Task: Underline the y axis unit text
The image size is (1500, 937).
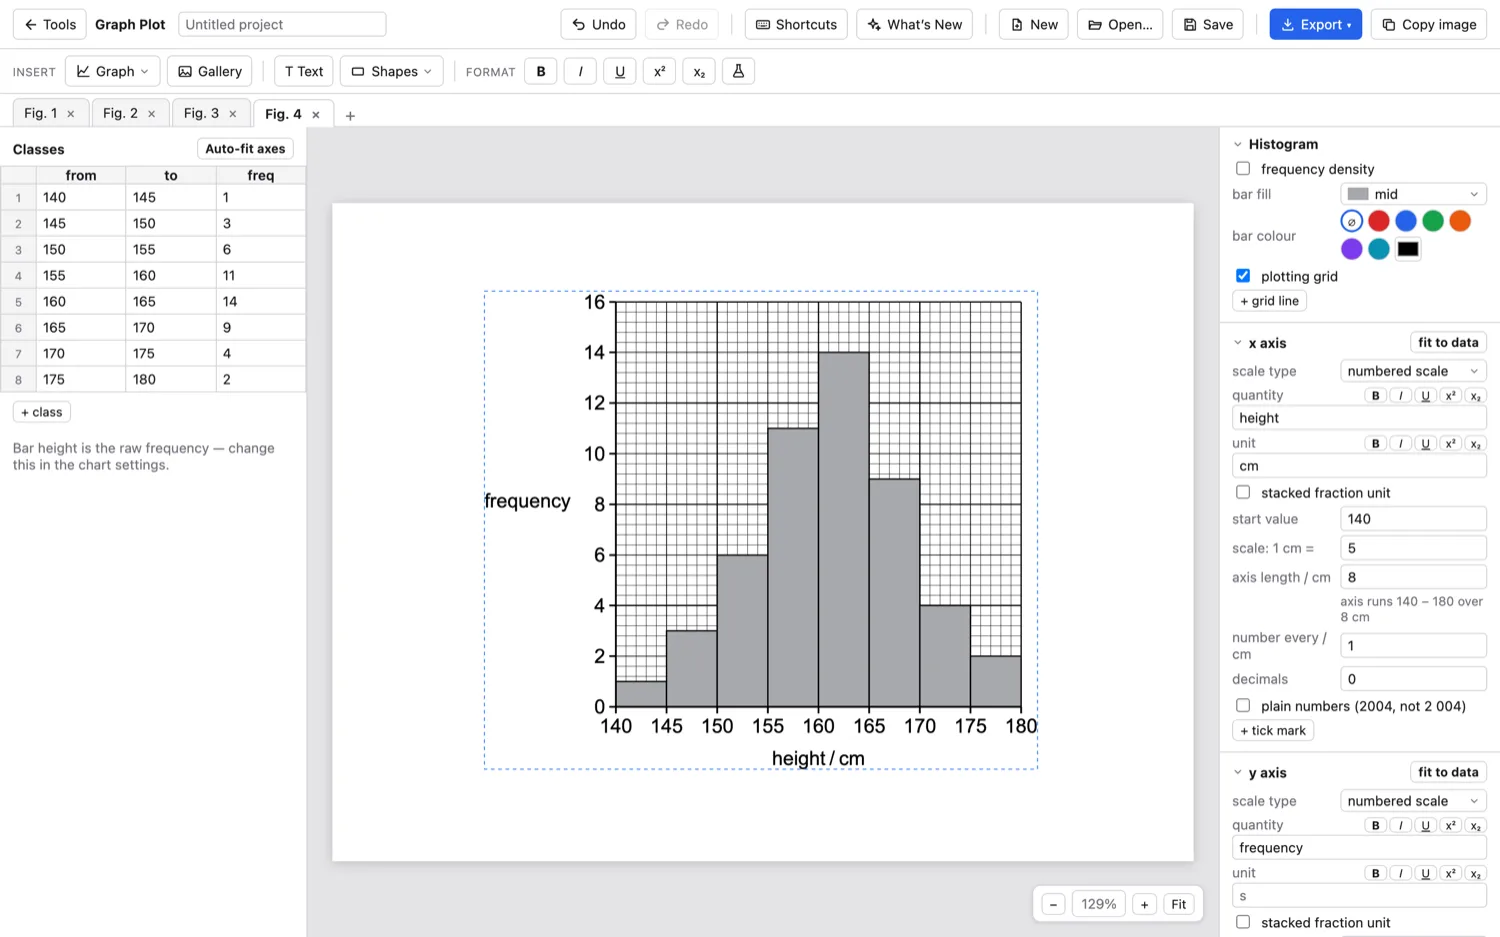Action: [x=1426, y=874]
